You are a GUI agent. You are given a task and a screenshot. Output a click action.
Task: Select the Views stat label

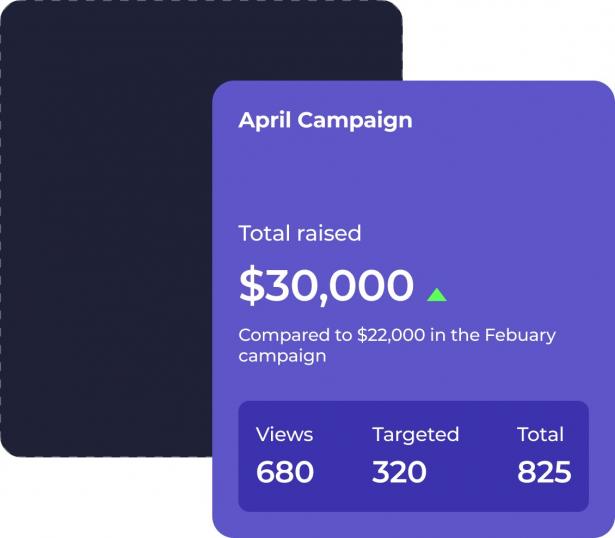[284, 434]
